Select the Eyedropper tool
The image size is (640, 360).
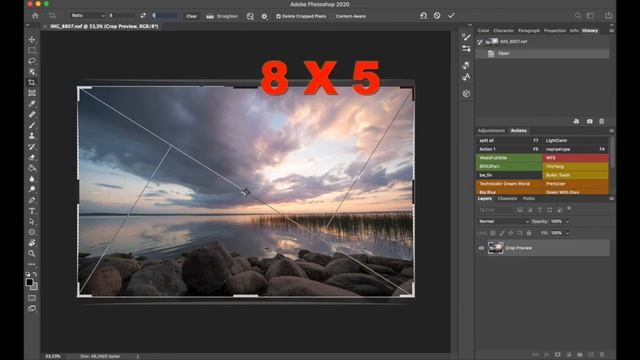click(x=32, y=104)
